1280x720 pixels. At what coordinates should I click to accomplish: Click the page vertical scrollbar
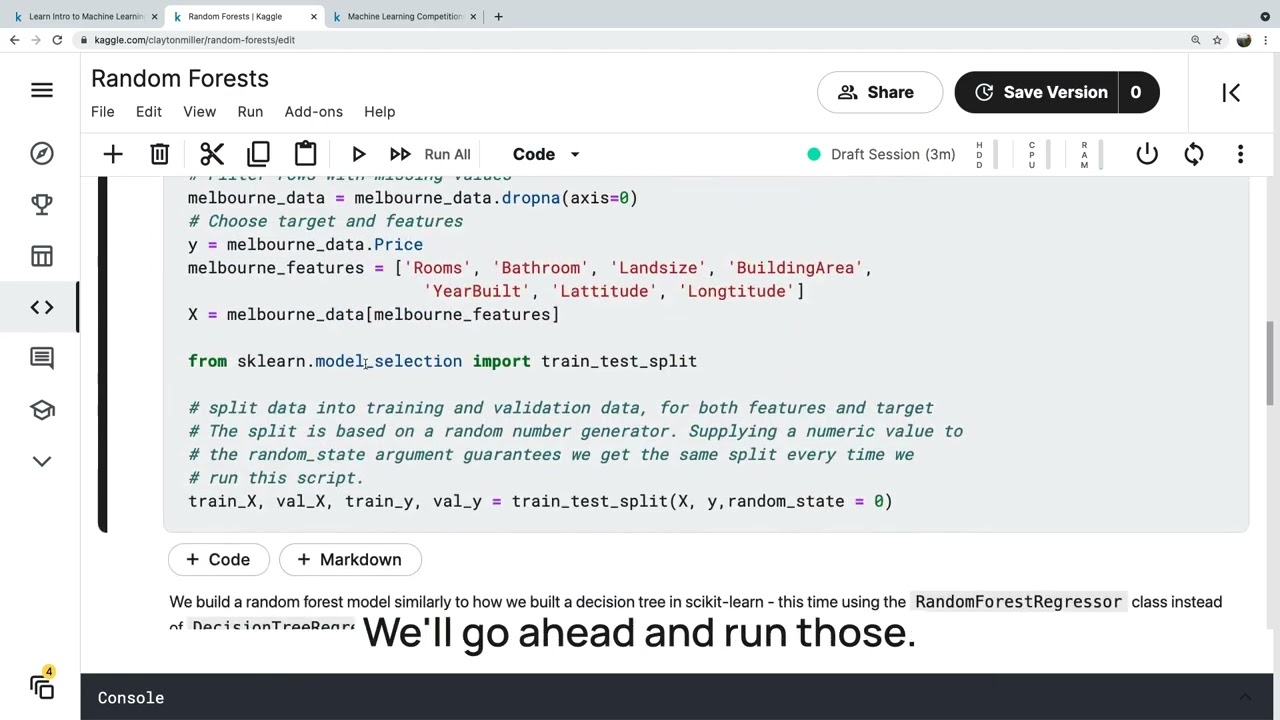(x=1271, y=362)
